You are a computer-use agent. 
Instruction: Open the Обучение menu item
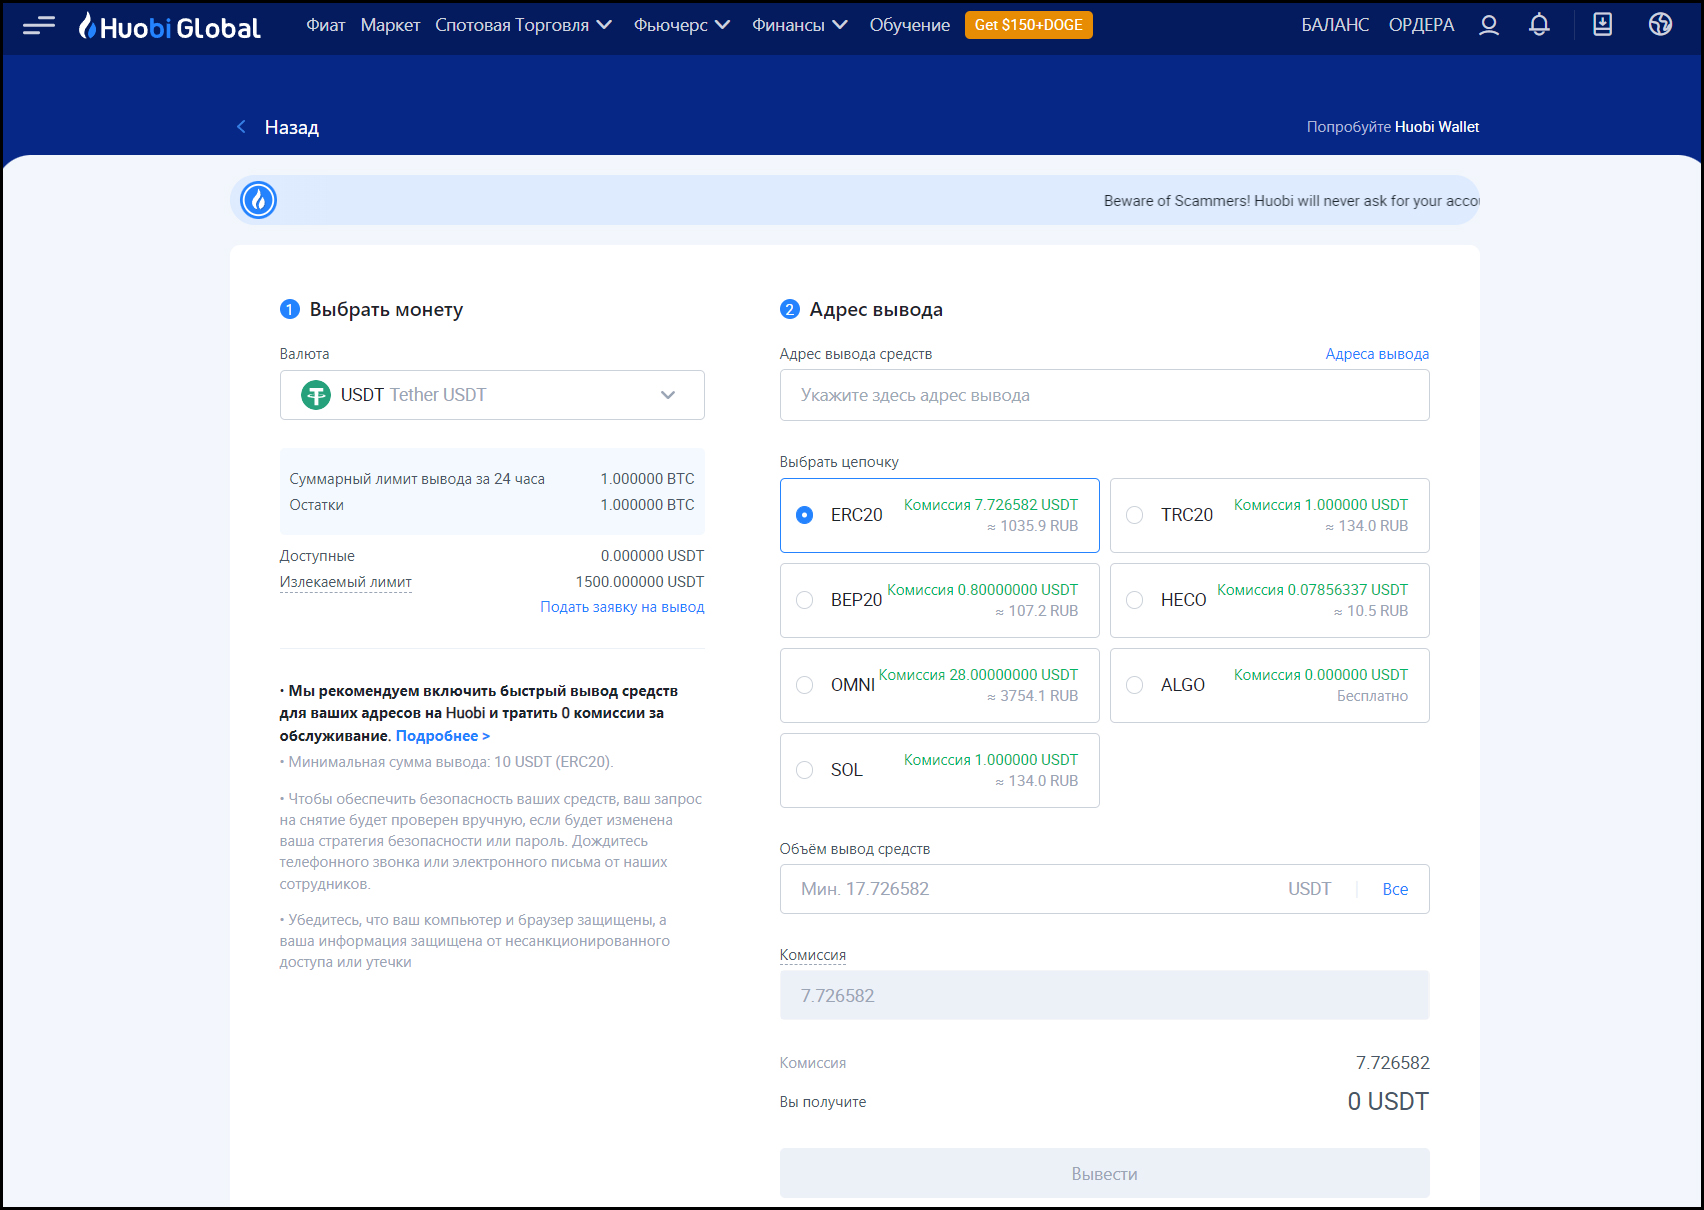910,25
